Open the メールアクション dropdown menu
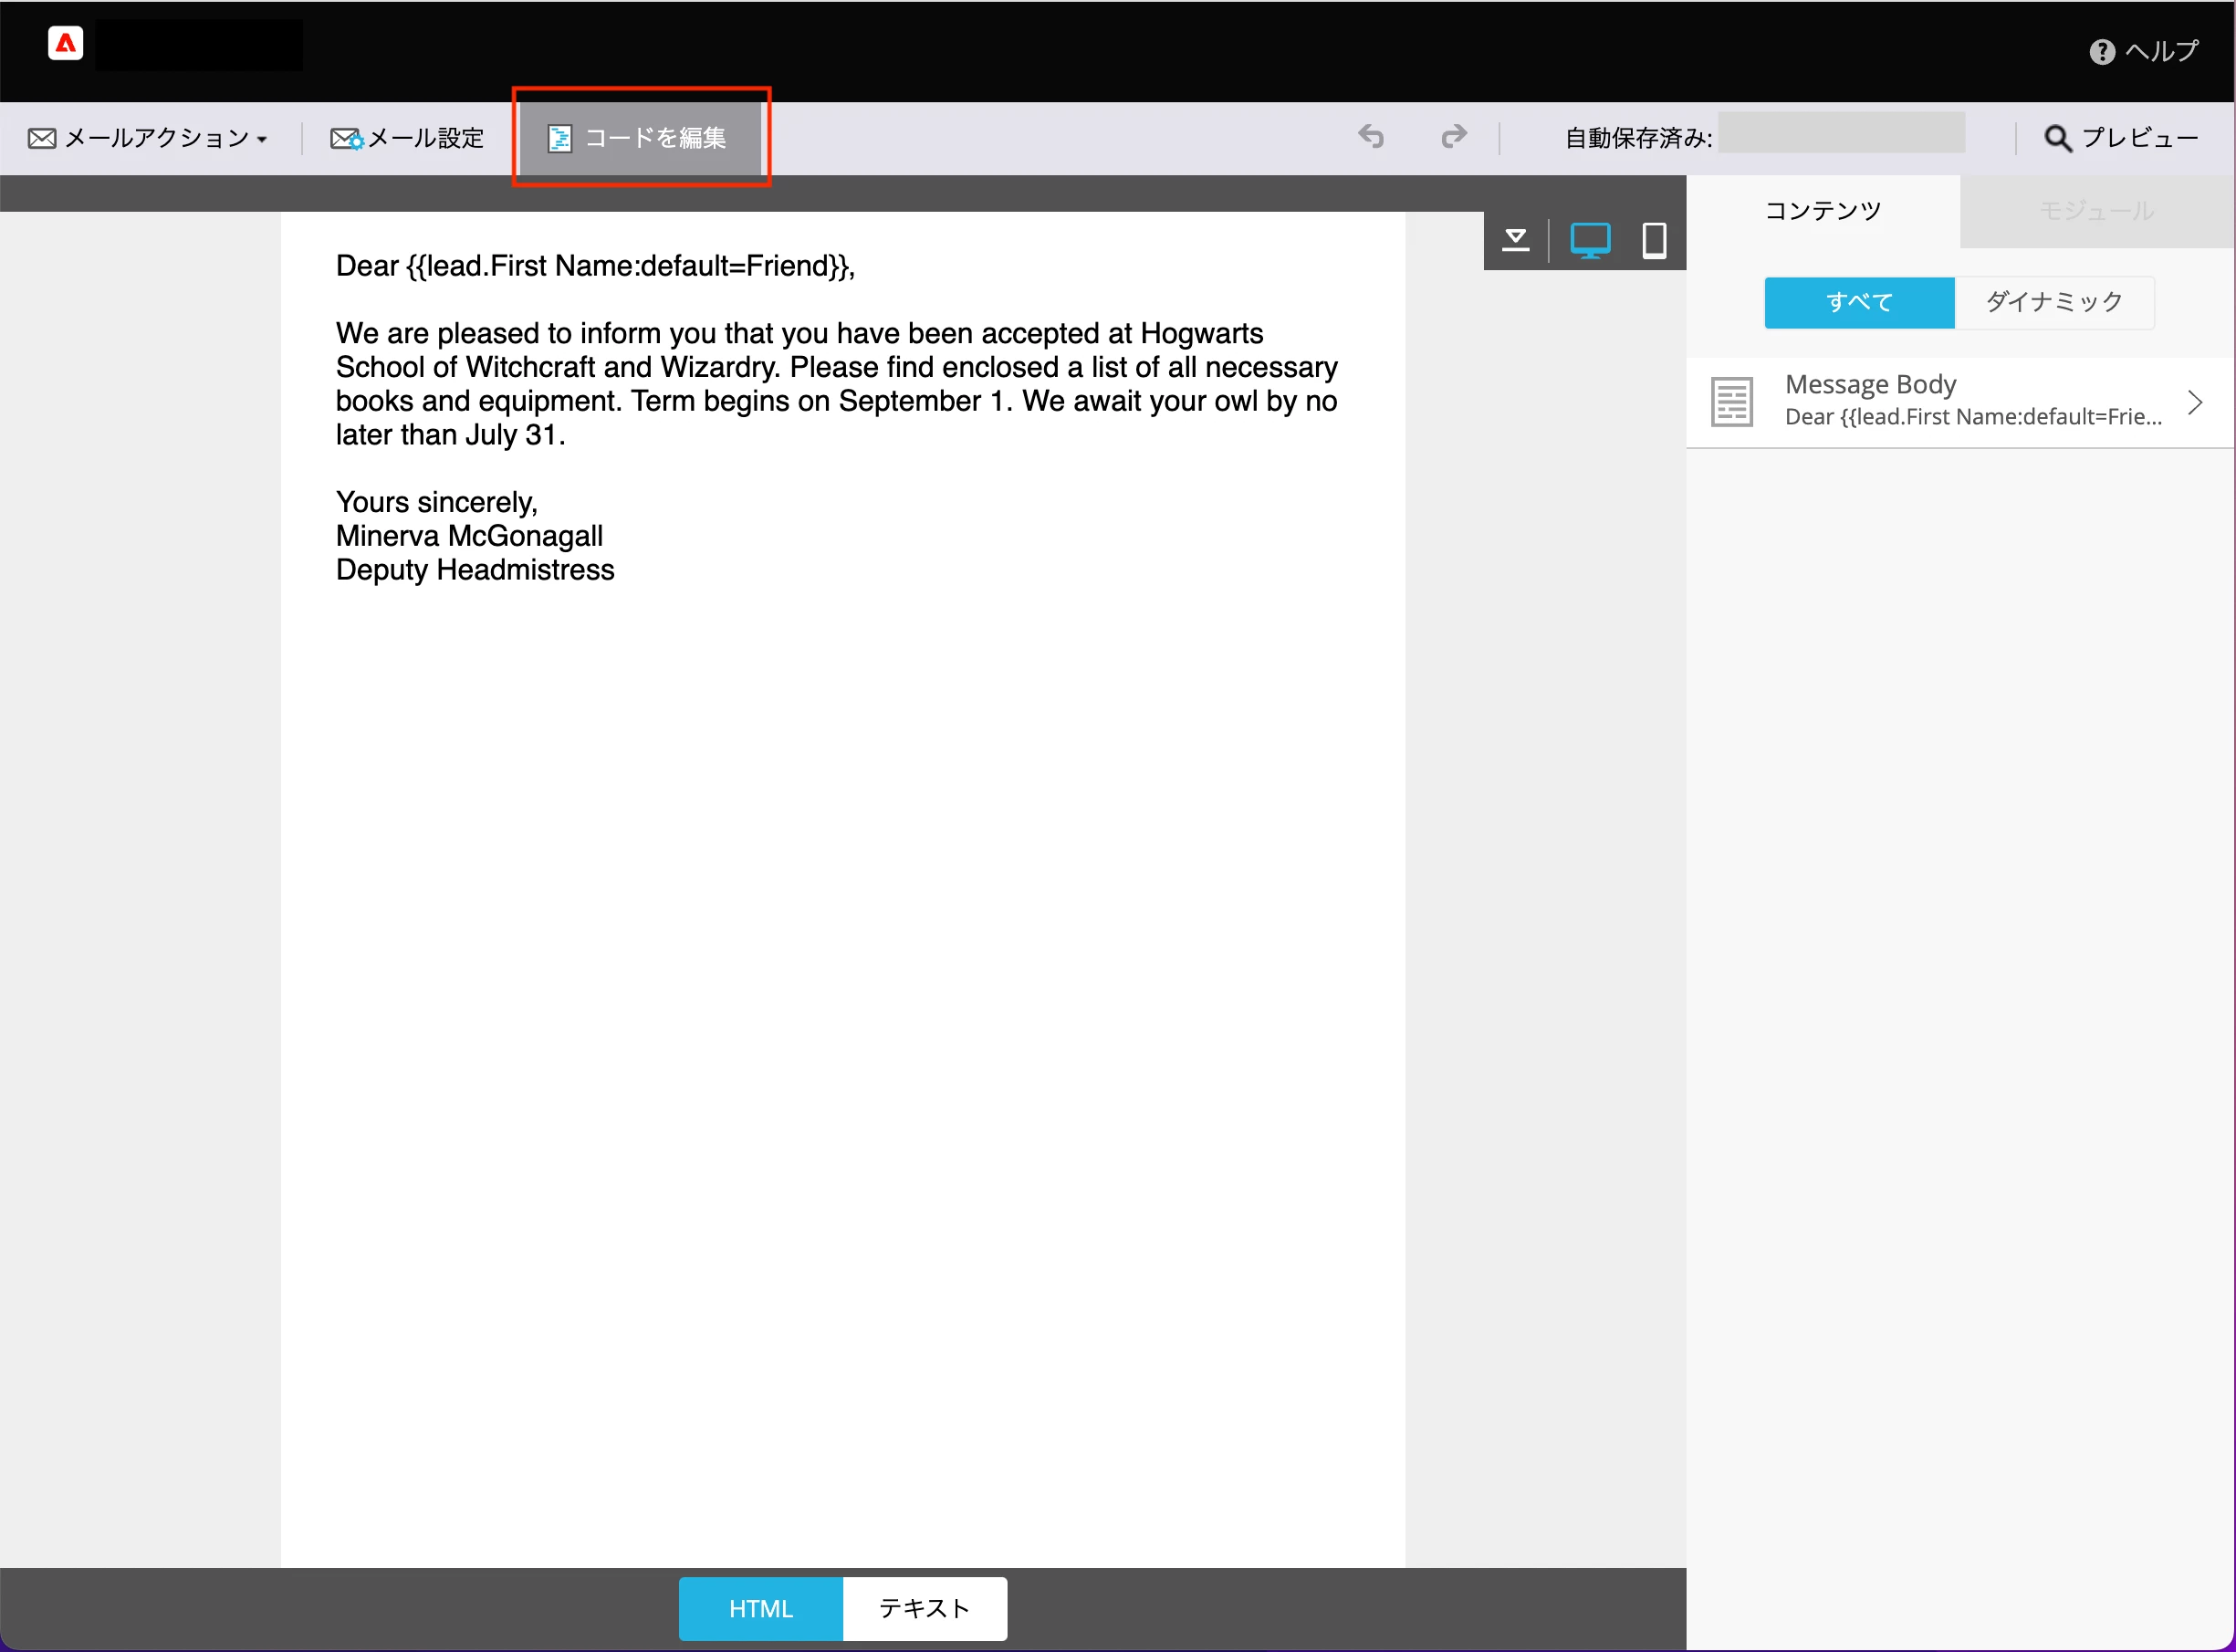 (x=148, y=138)
